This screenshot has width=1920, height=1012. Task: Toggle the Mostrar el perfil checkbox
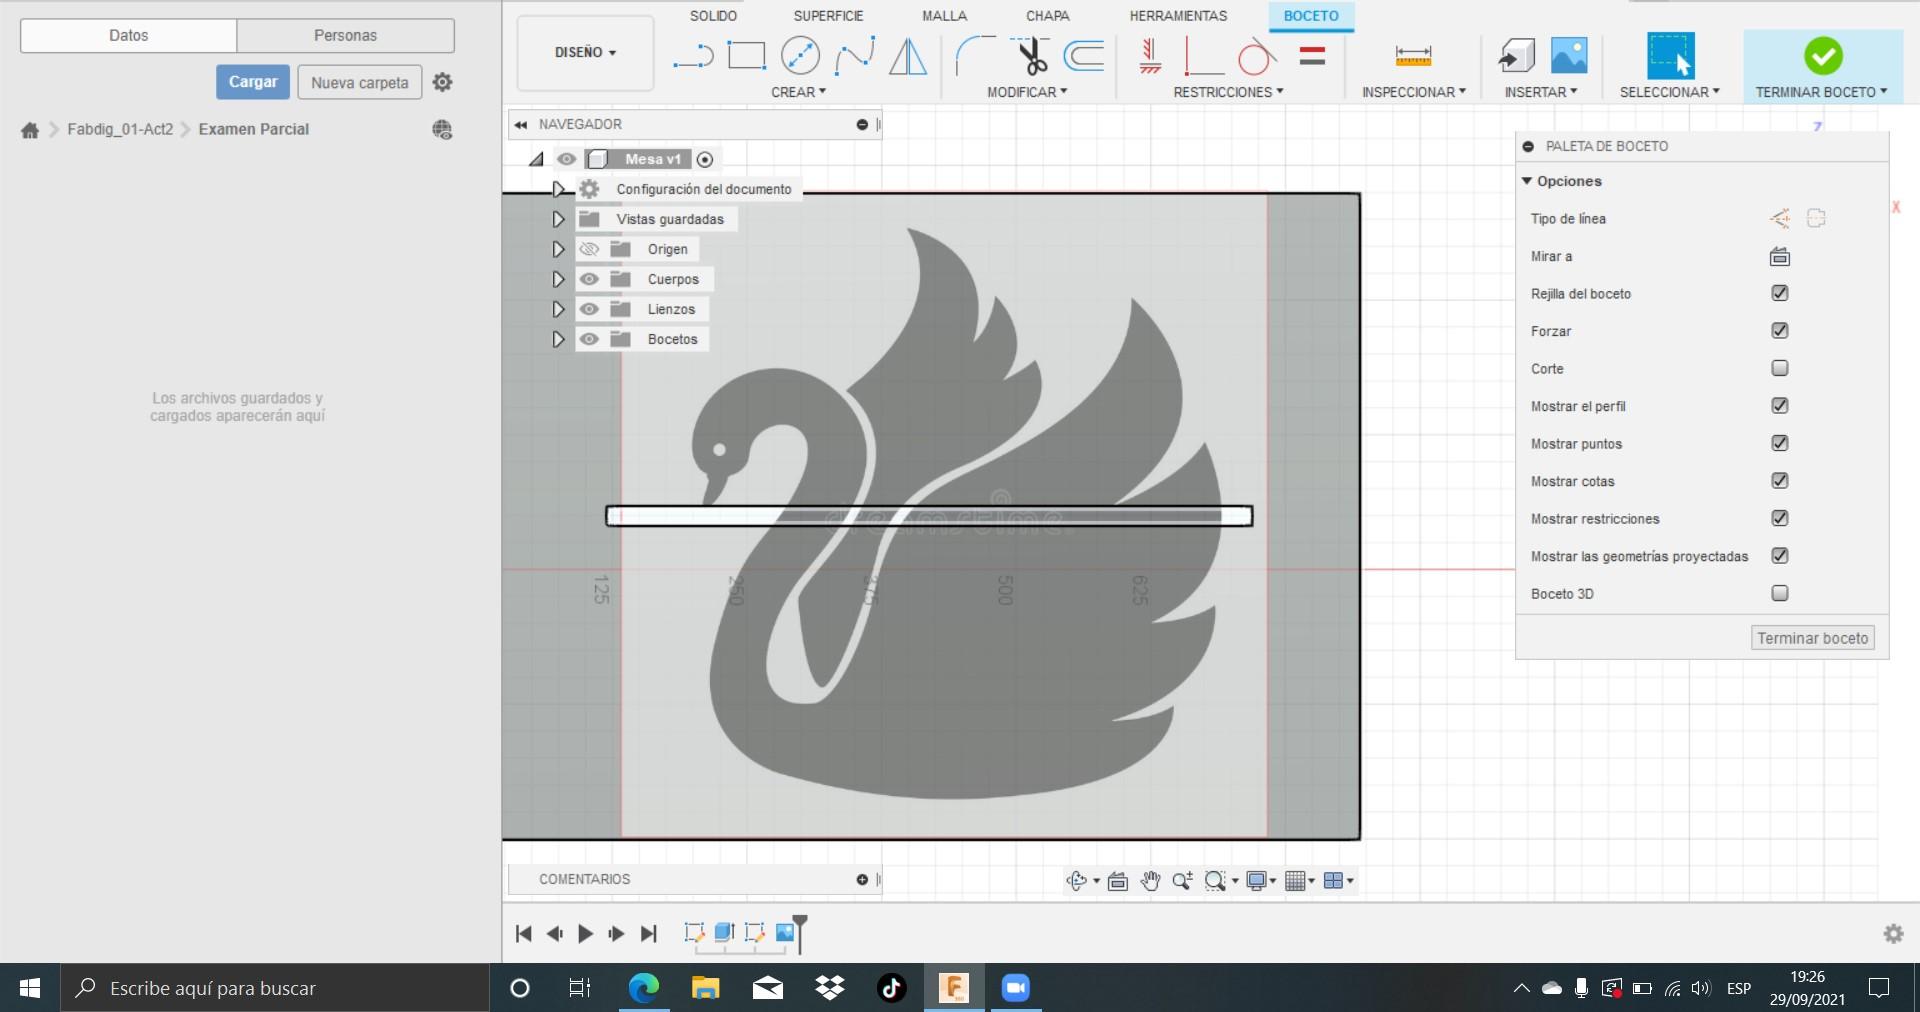click(x=1780, y=406)
